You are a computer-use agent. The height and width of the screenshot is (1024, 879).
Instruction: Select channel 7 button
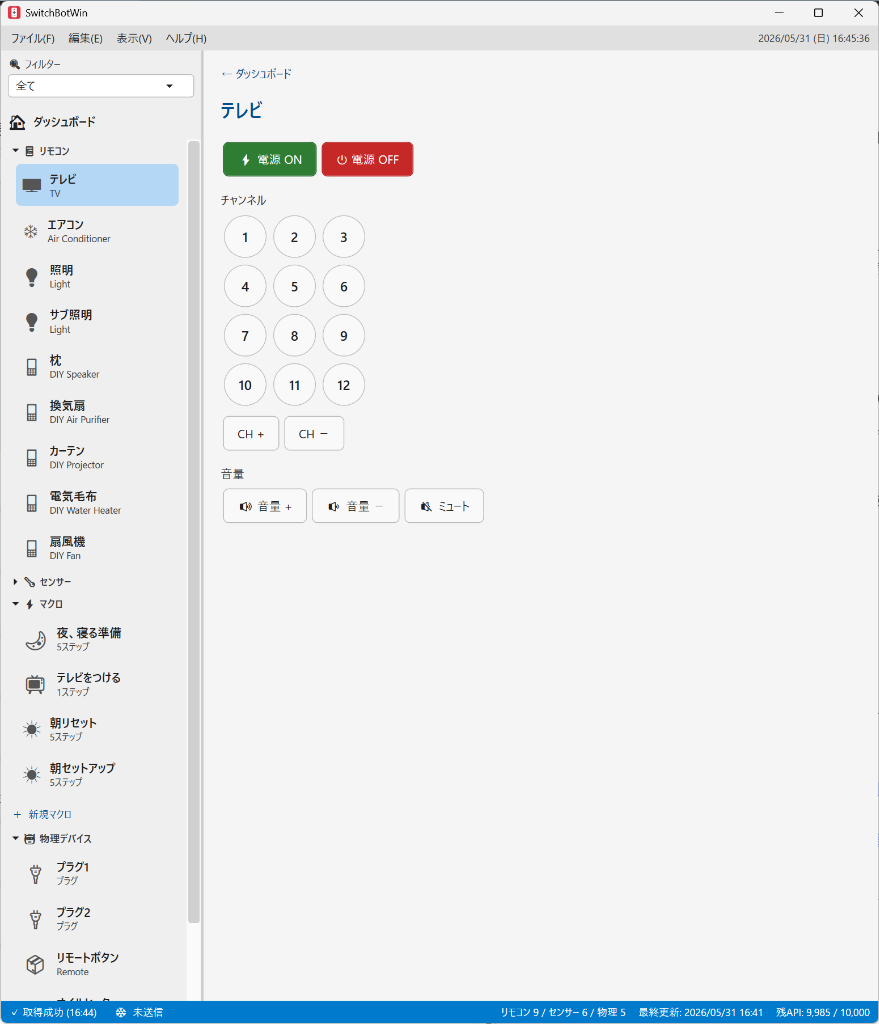(245, 336)
